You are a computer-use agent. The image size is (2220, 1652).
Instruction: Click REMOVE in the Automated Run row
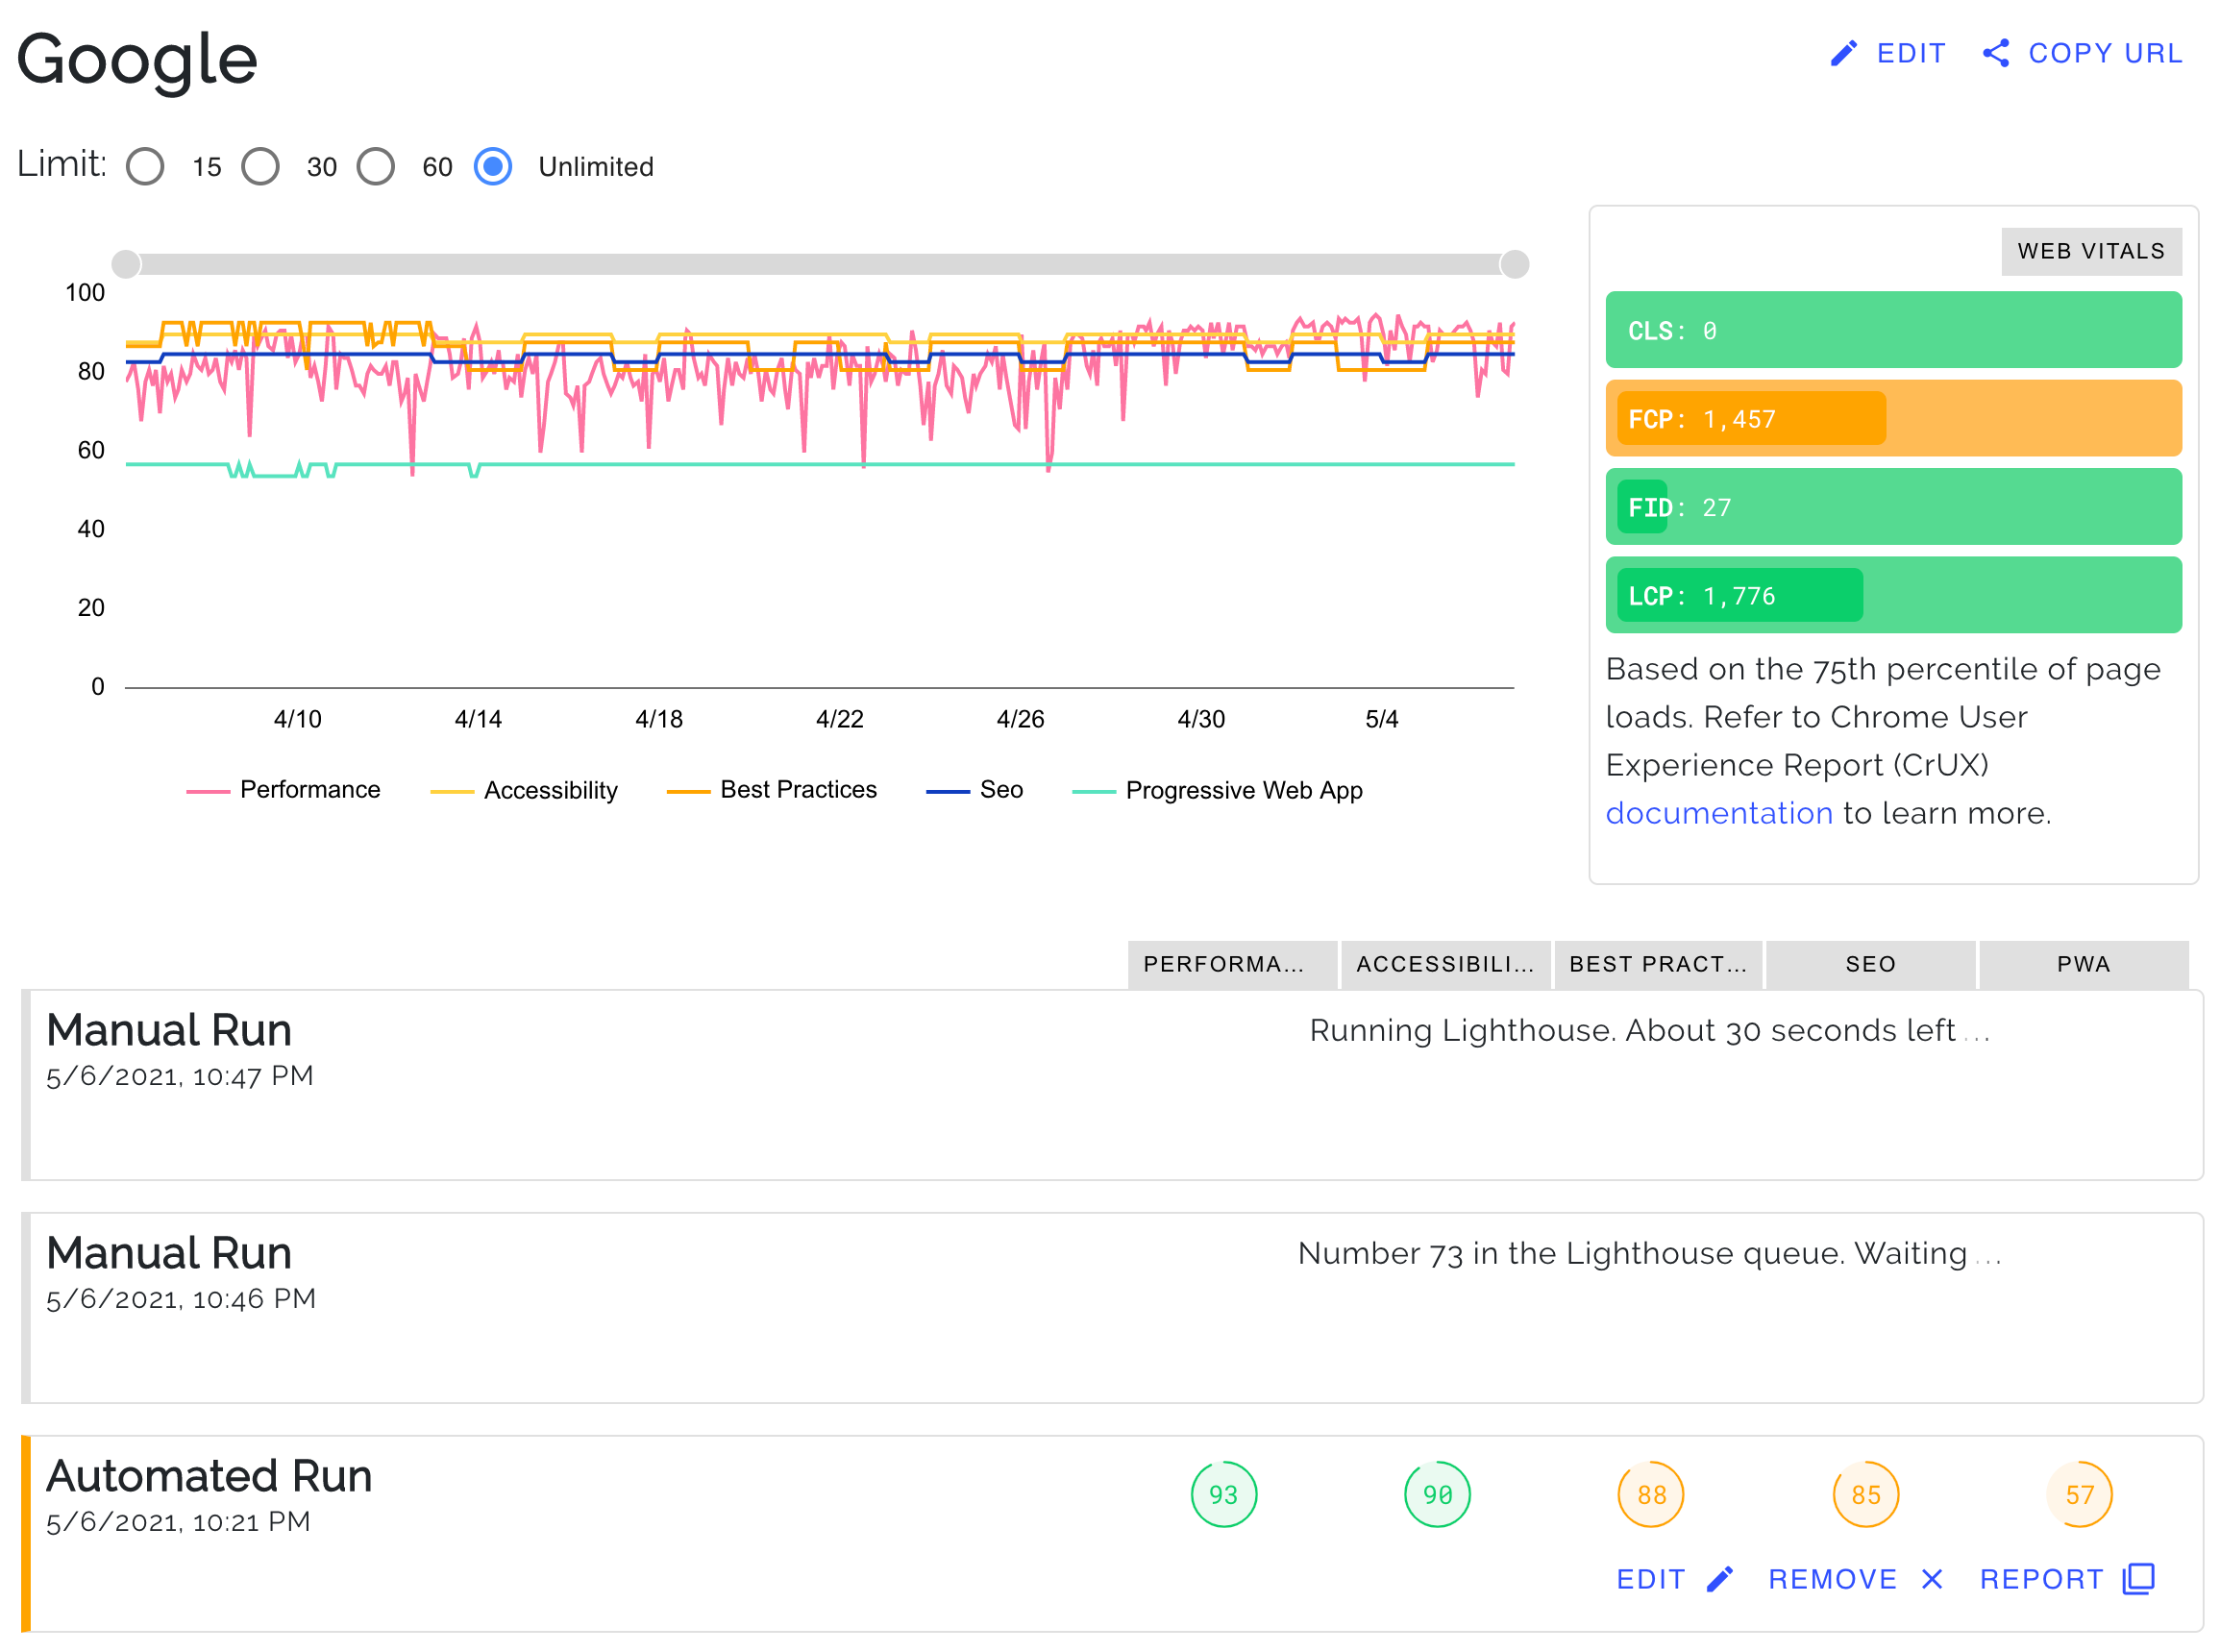(1857, 1579)
